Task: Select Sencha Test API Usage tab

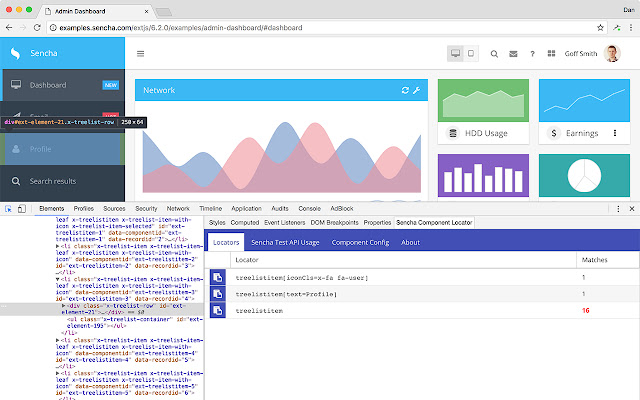Action: point(285,242)
